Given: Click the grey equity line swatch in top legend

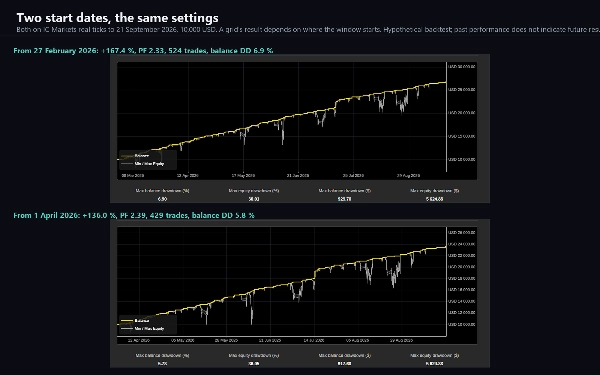Looking at the screenshot, I should coord(127,163).
